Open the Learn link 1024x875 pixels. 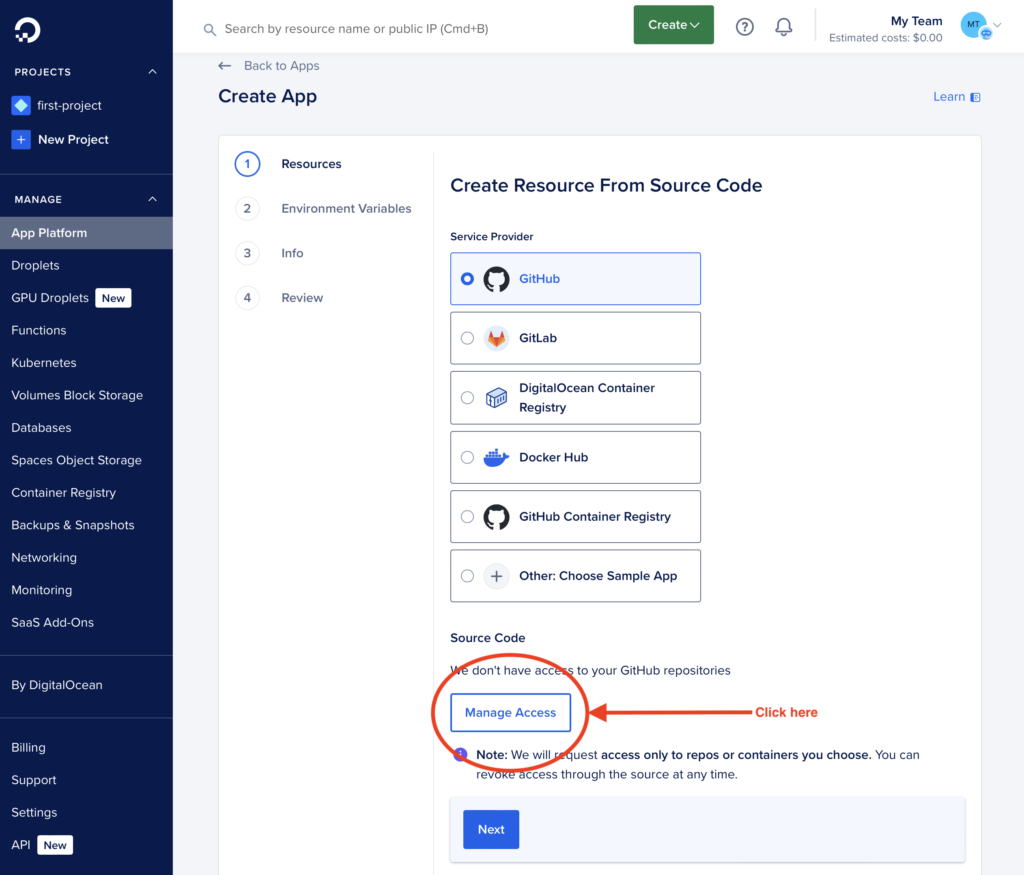coord(949,97)
